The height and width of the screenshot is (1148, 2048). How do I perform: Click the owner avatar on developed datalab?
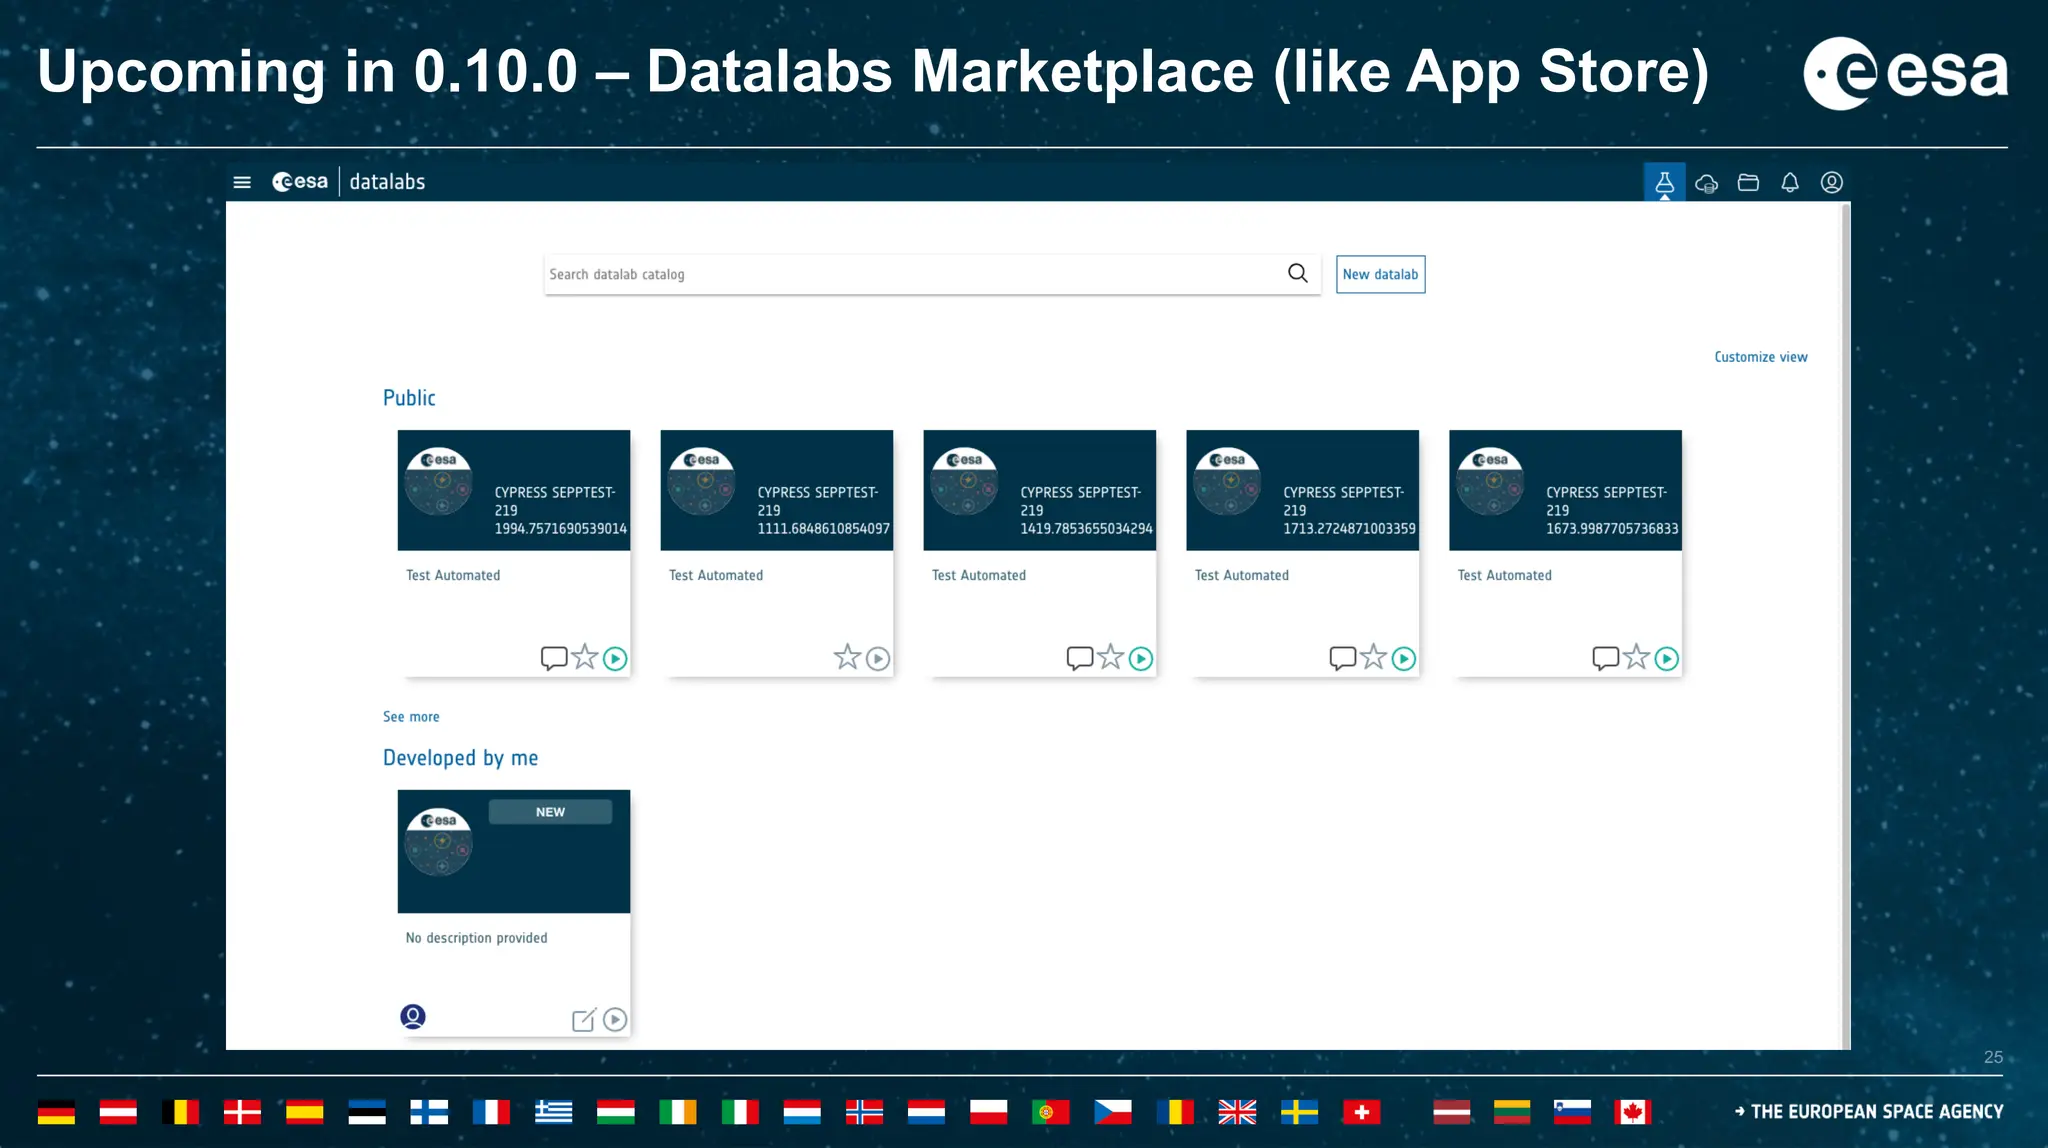(413, 1017)
